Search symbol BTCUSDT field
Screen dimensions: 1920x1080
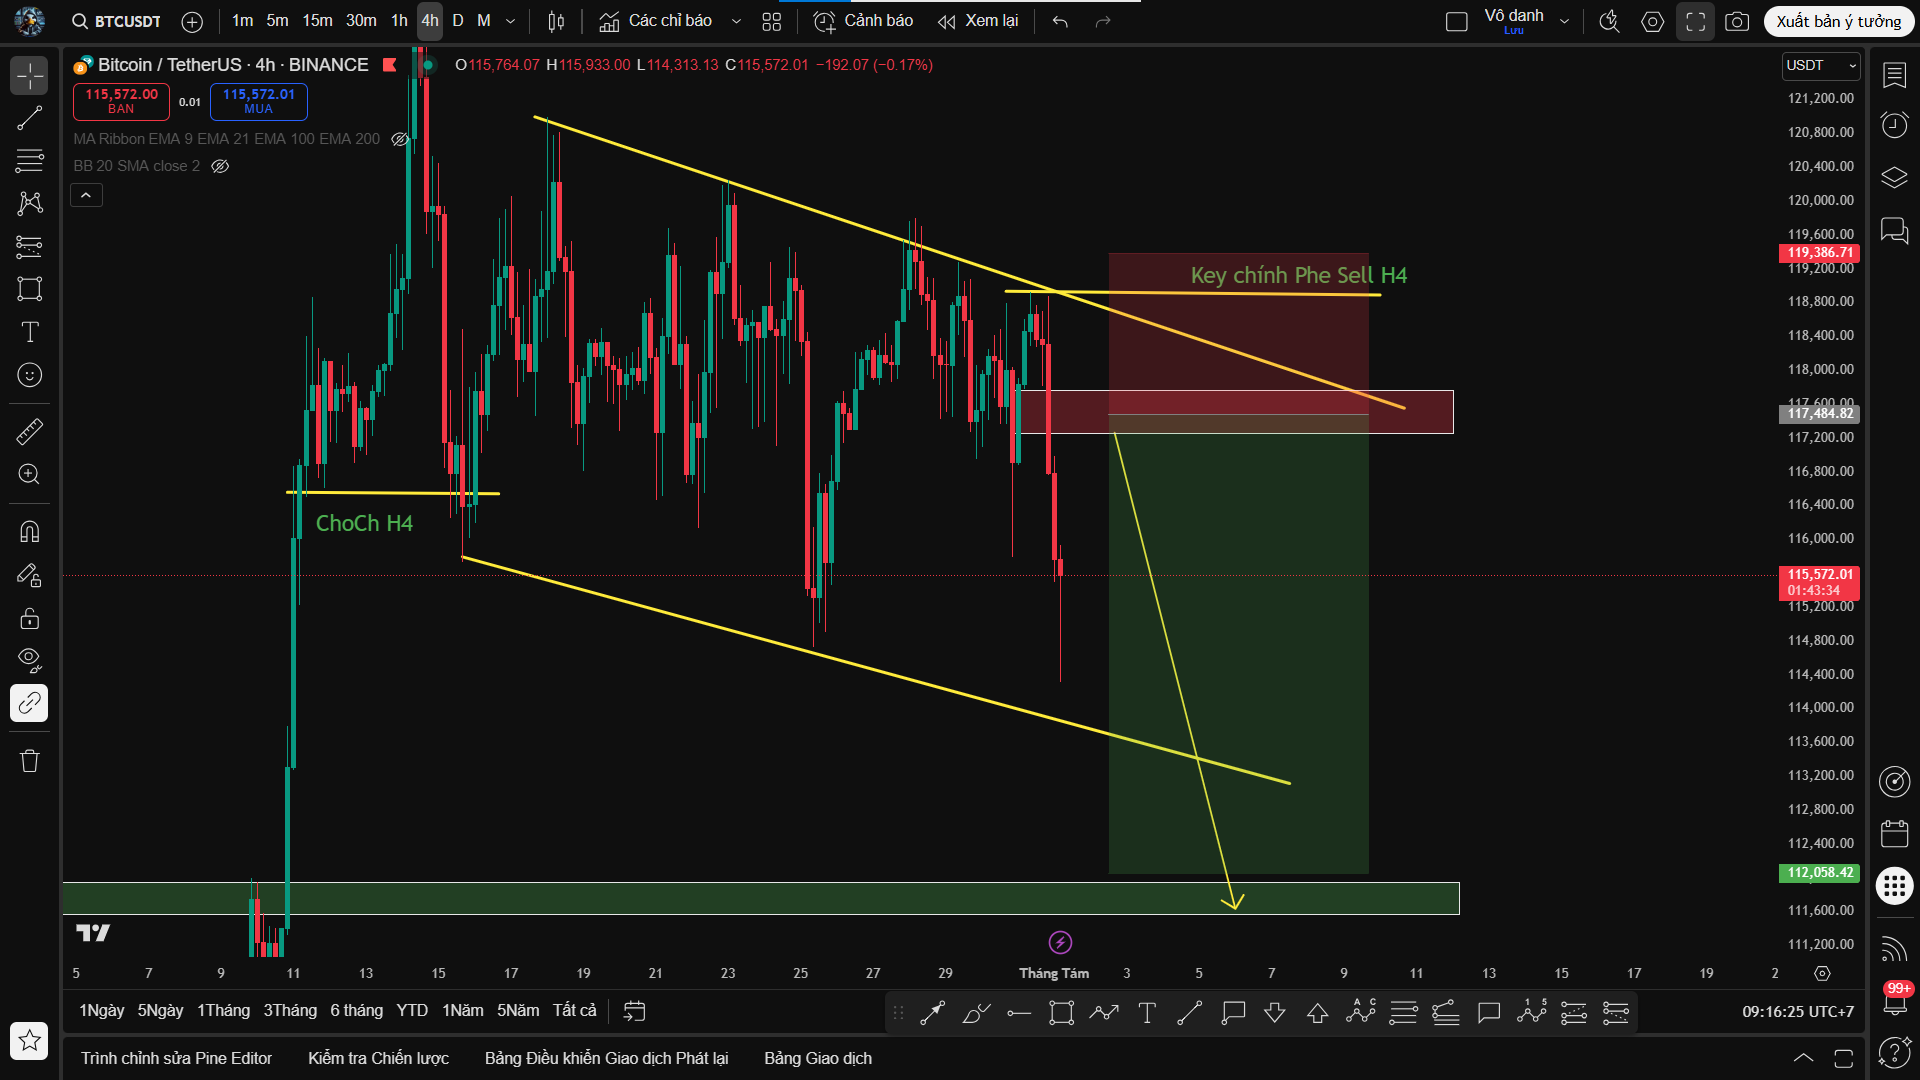116,21
